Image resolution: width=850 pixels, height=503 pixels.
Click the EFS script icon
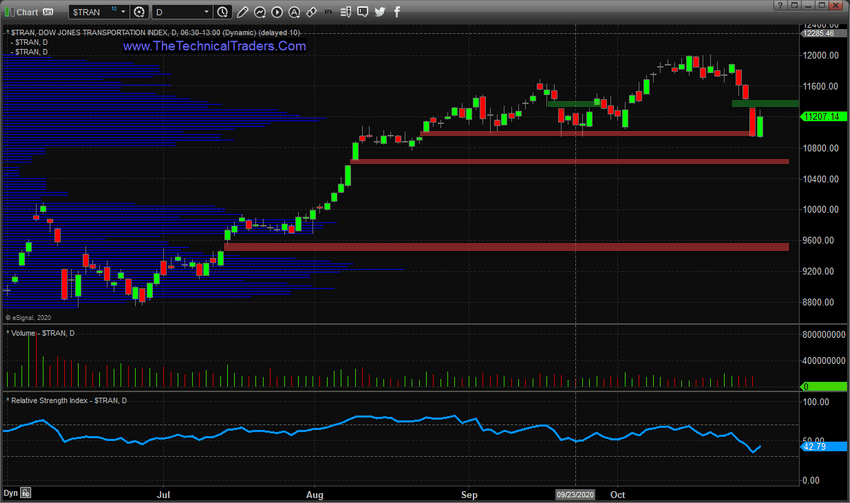coord(329,11)
